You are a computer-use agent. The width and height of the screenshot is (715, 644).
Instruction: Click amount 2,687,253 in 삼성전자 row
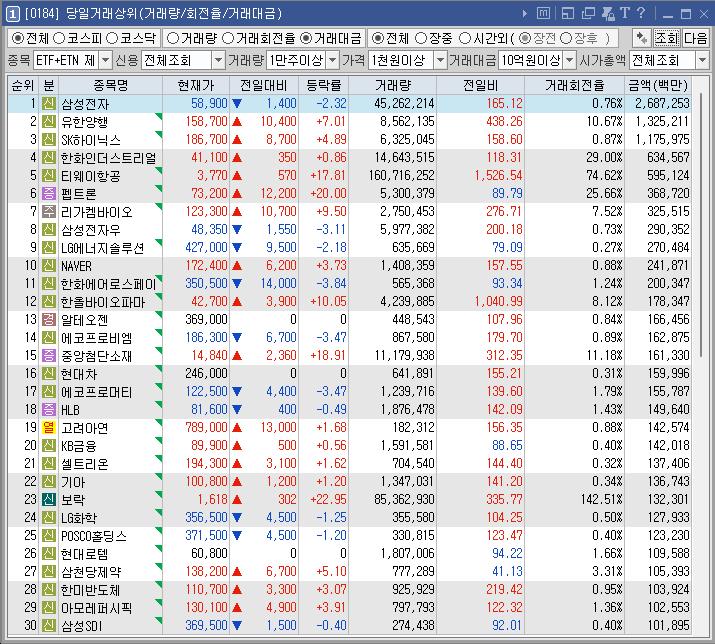[x=662, y=104]
